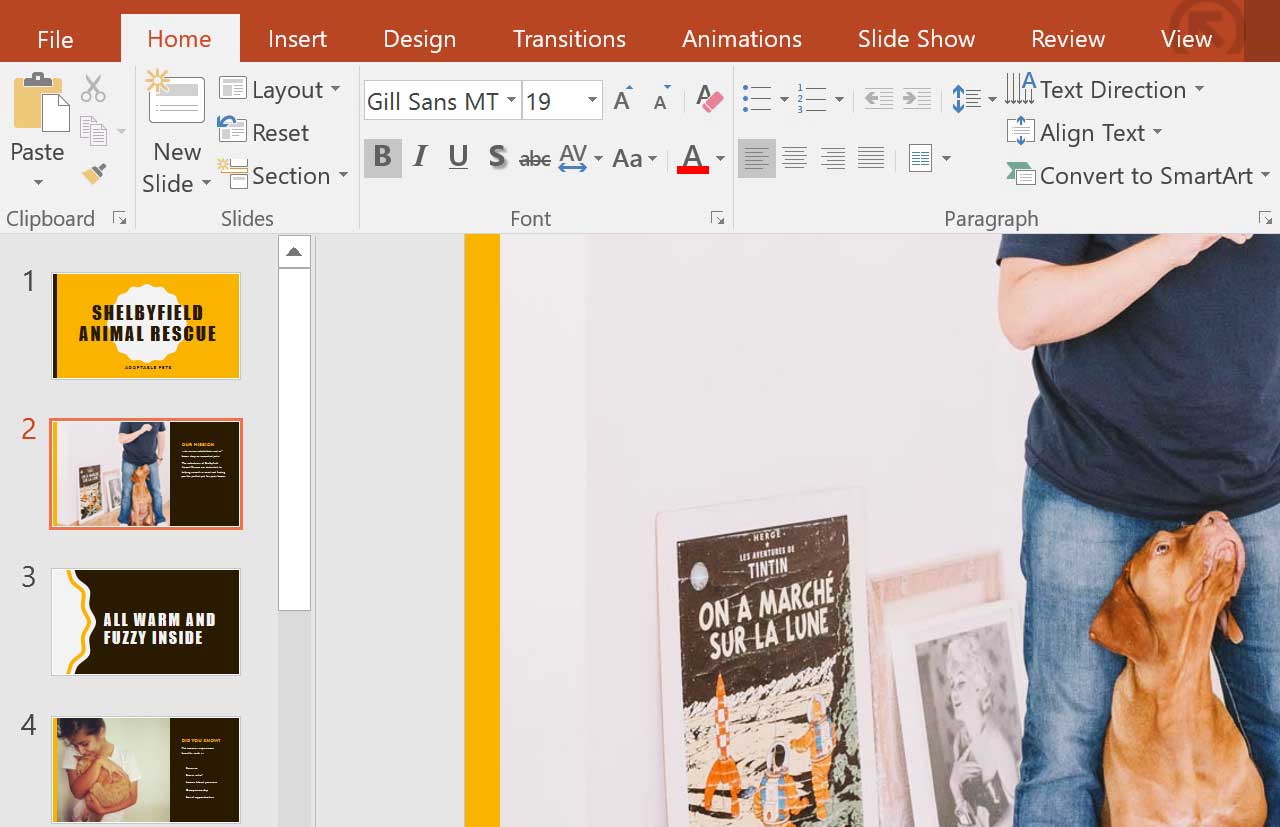The width and height of the screenshot is (1280, 827).
Task: Clear all formatting with the eraser icon
Action: point(707,98)
